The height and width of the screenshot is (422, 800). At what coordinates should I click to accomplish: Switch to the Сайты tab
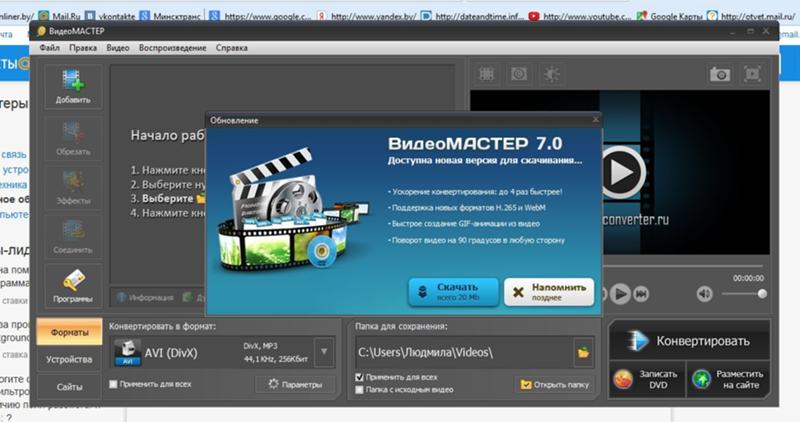69,387
